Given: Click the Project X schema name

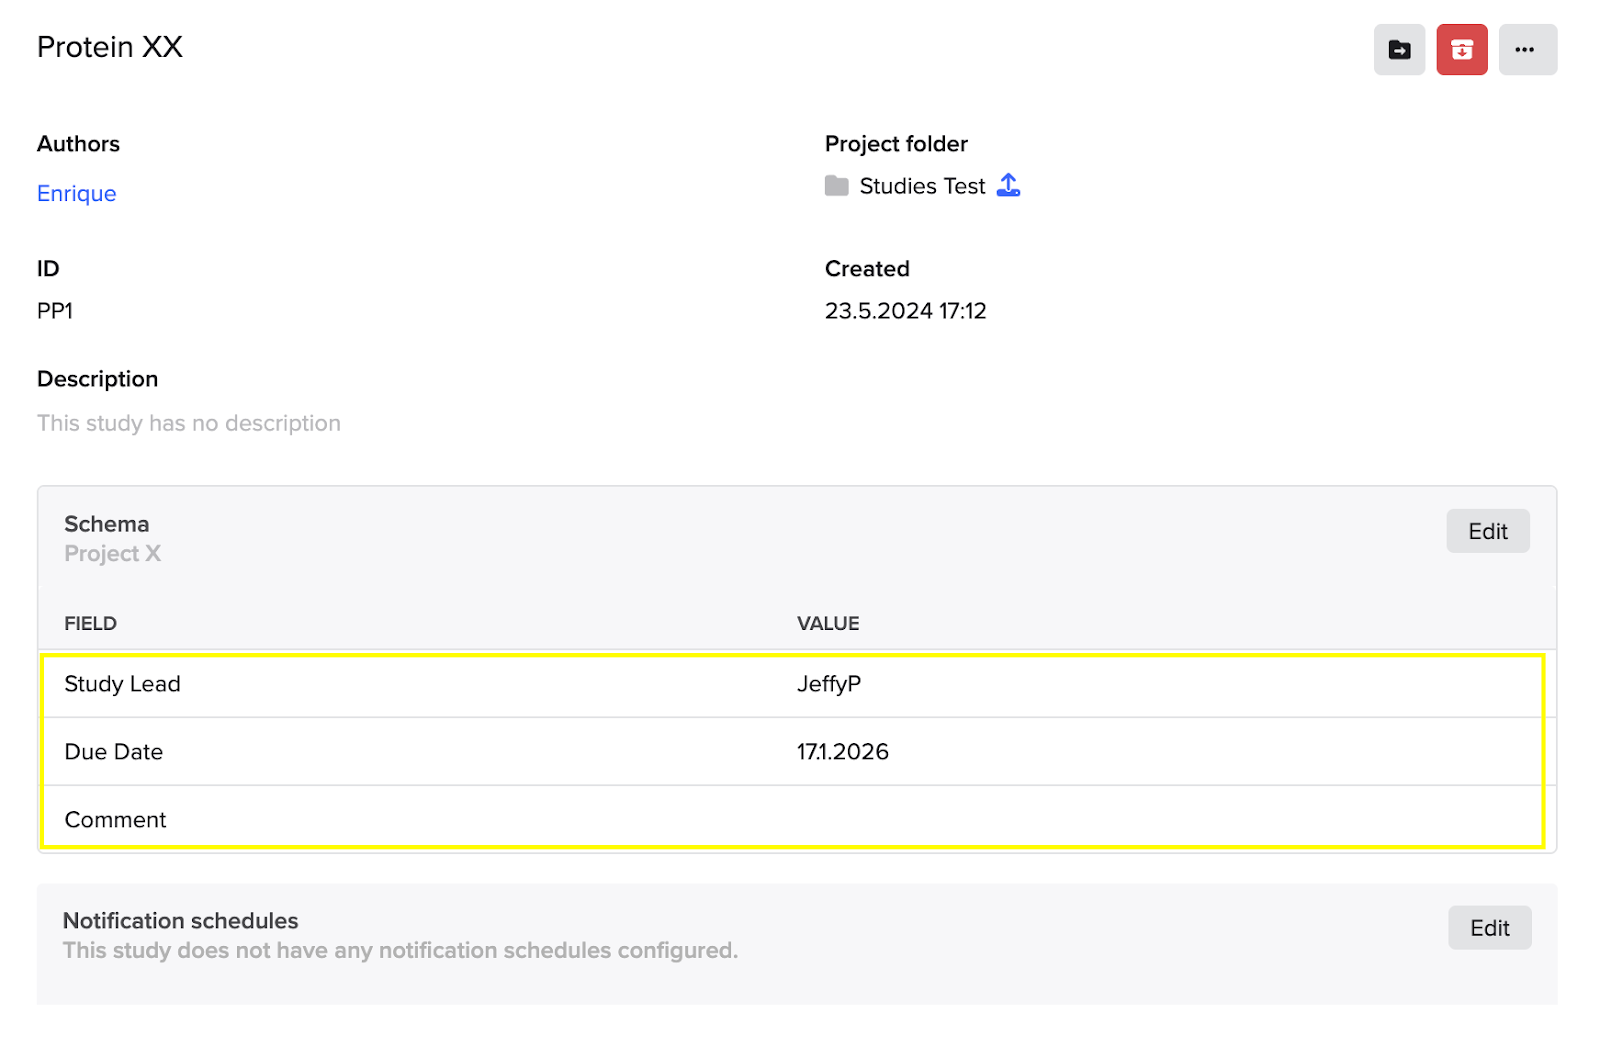Looking at the screenshot, I should coord(112,554).
